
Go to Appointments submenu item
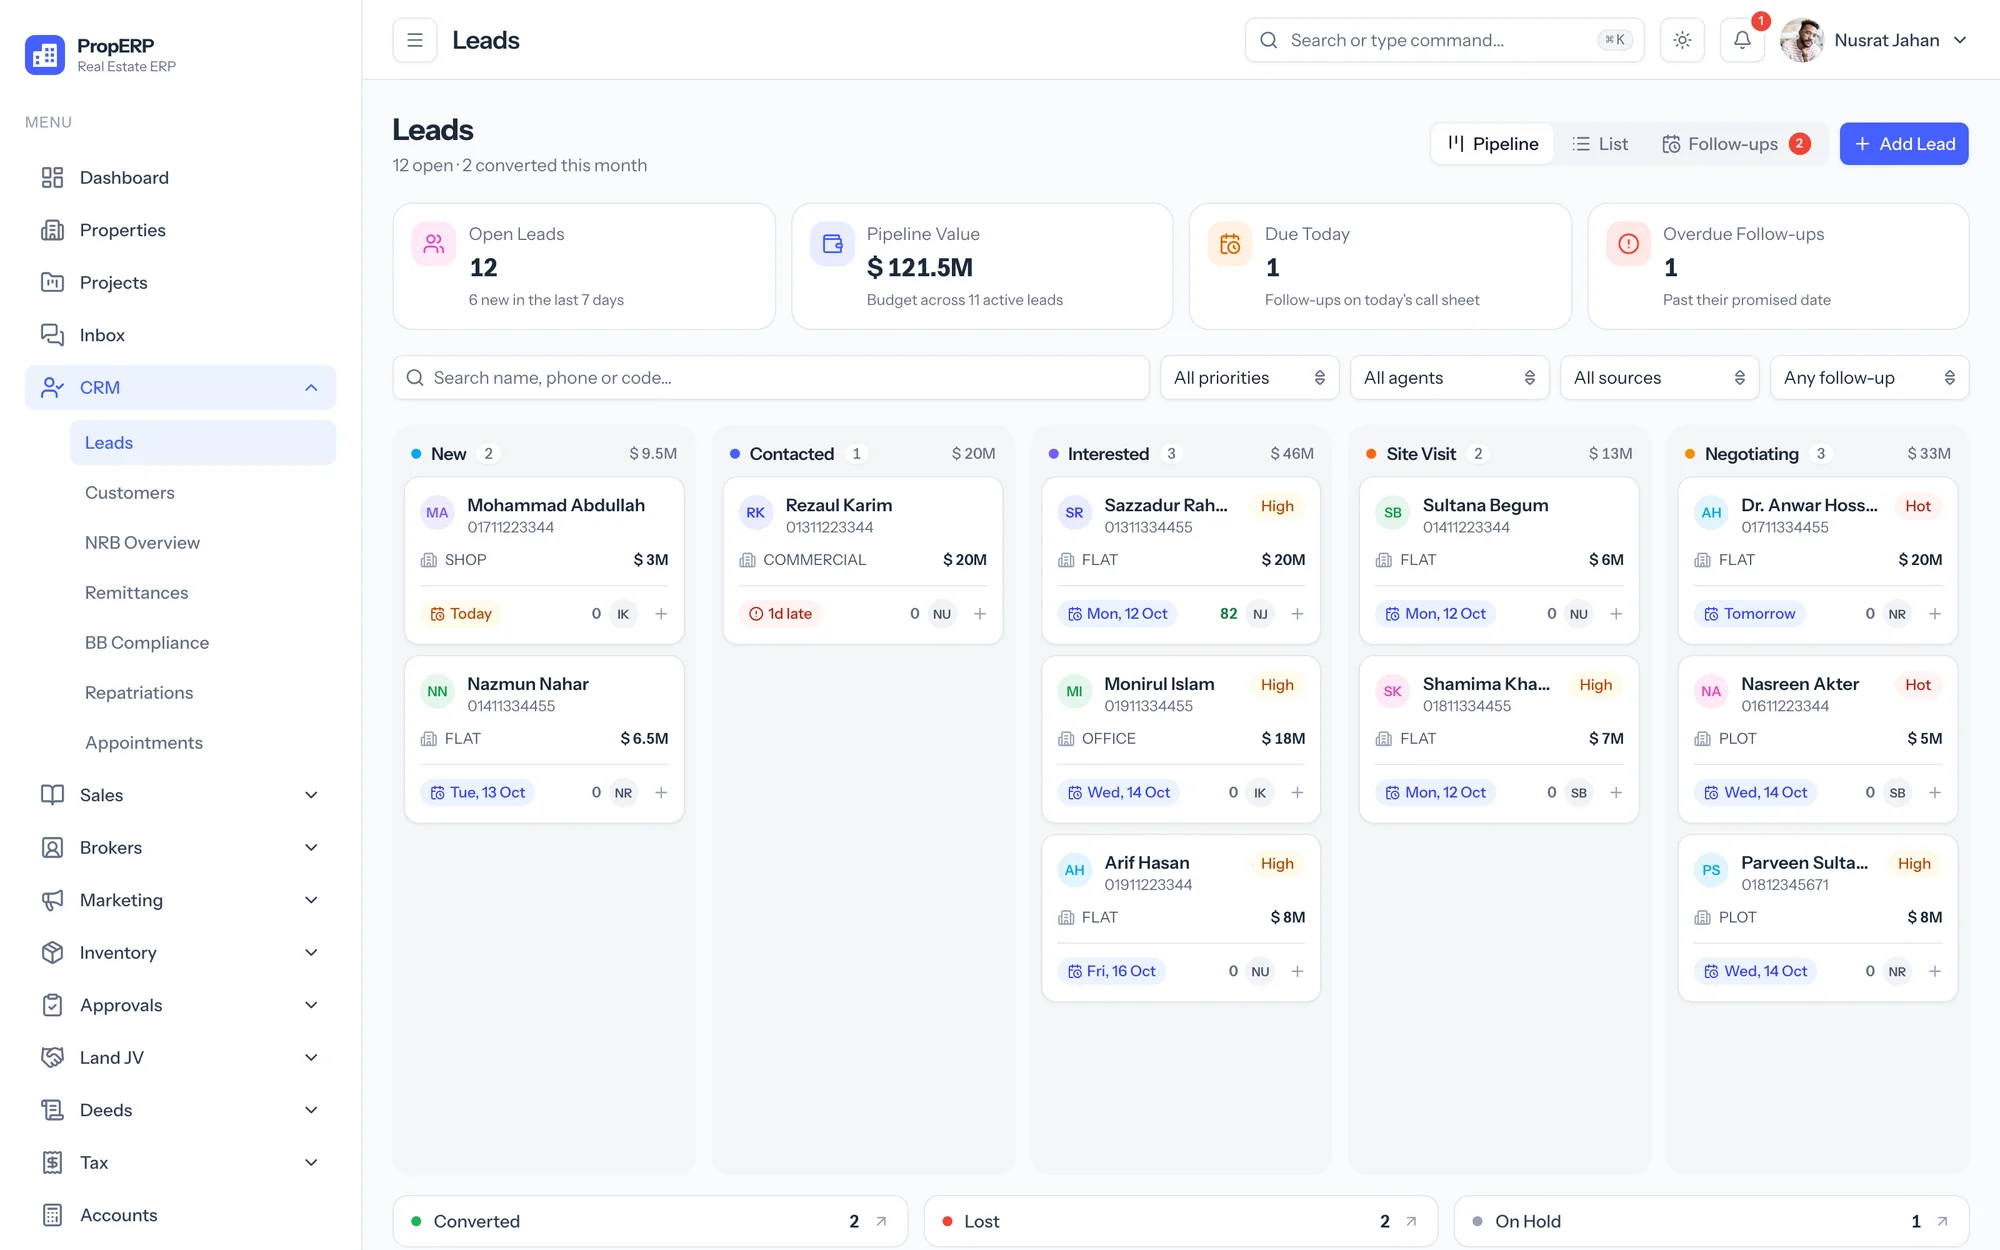203,742
